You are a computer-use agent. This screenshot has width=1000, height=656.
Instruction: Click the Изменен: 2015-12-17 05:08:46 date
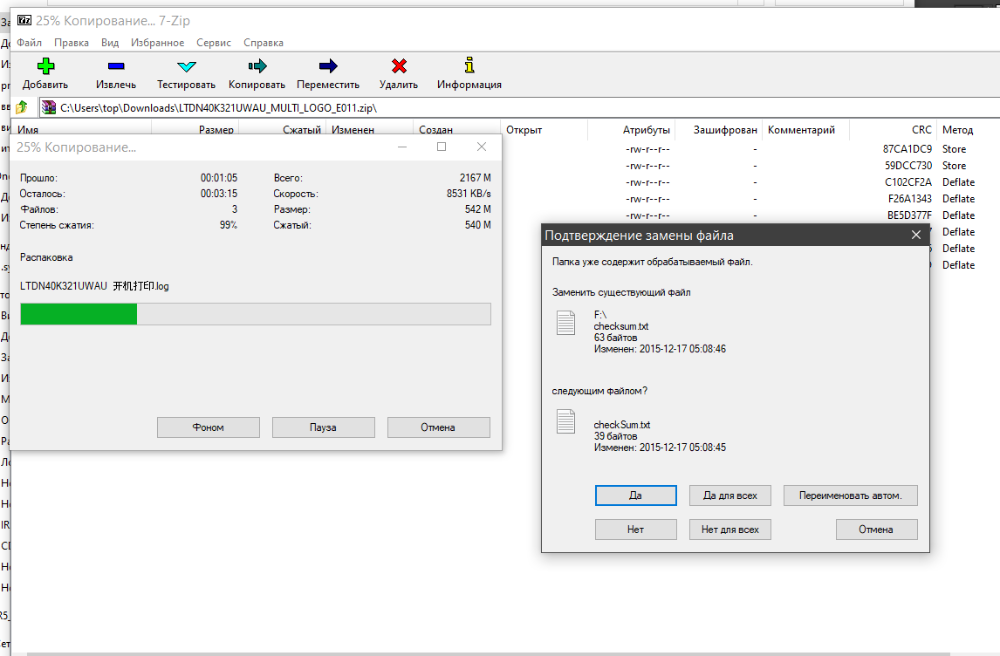659,349
